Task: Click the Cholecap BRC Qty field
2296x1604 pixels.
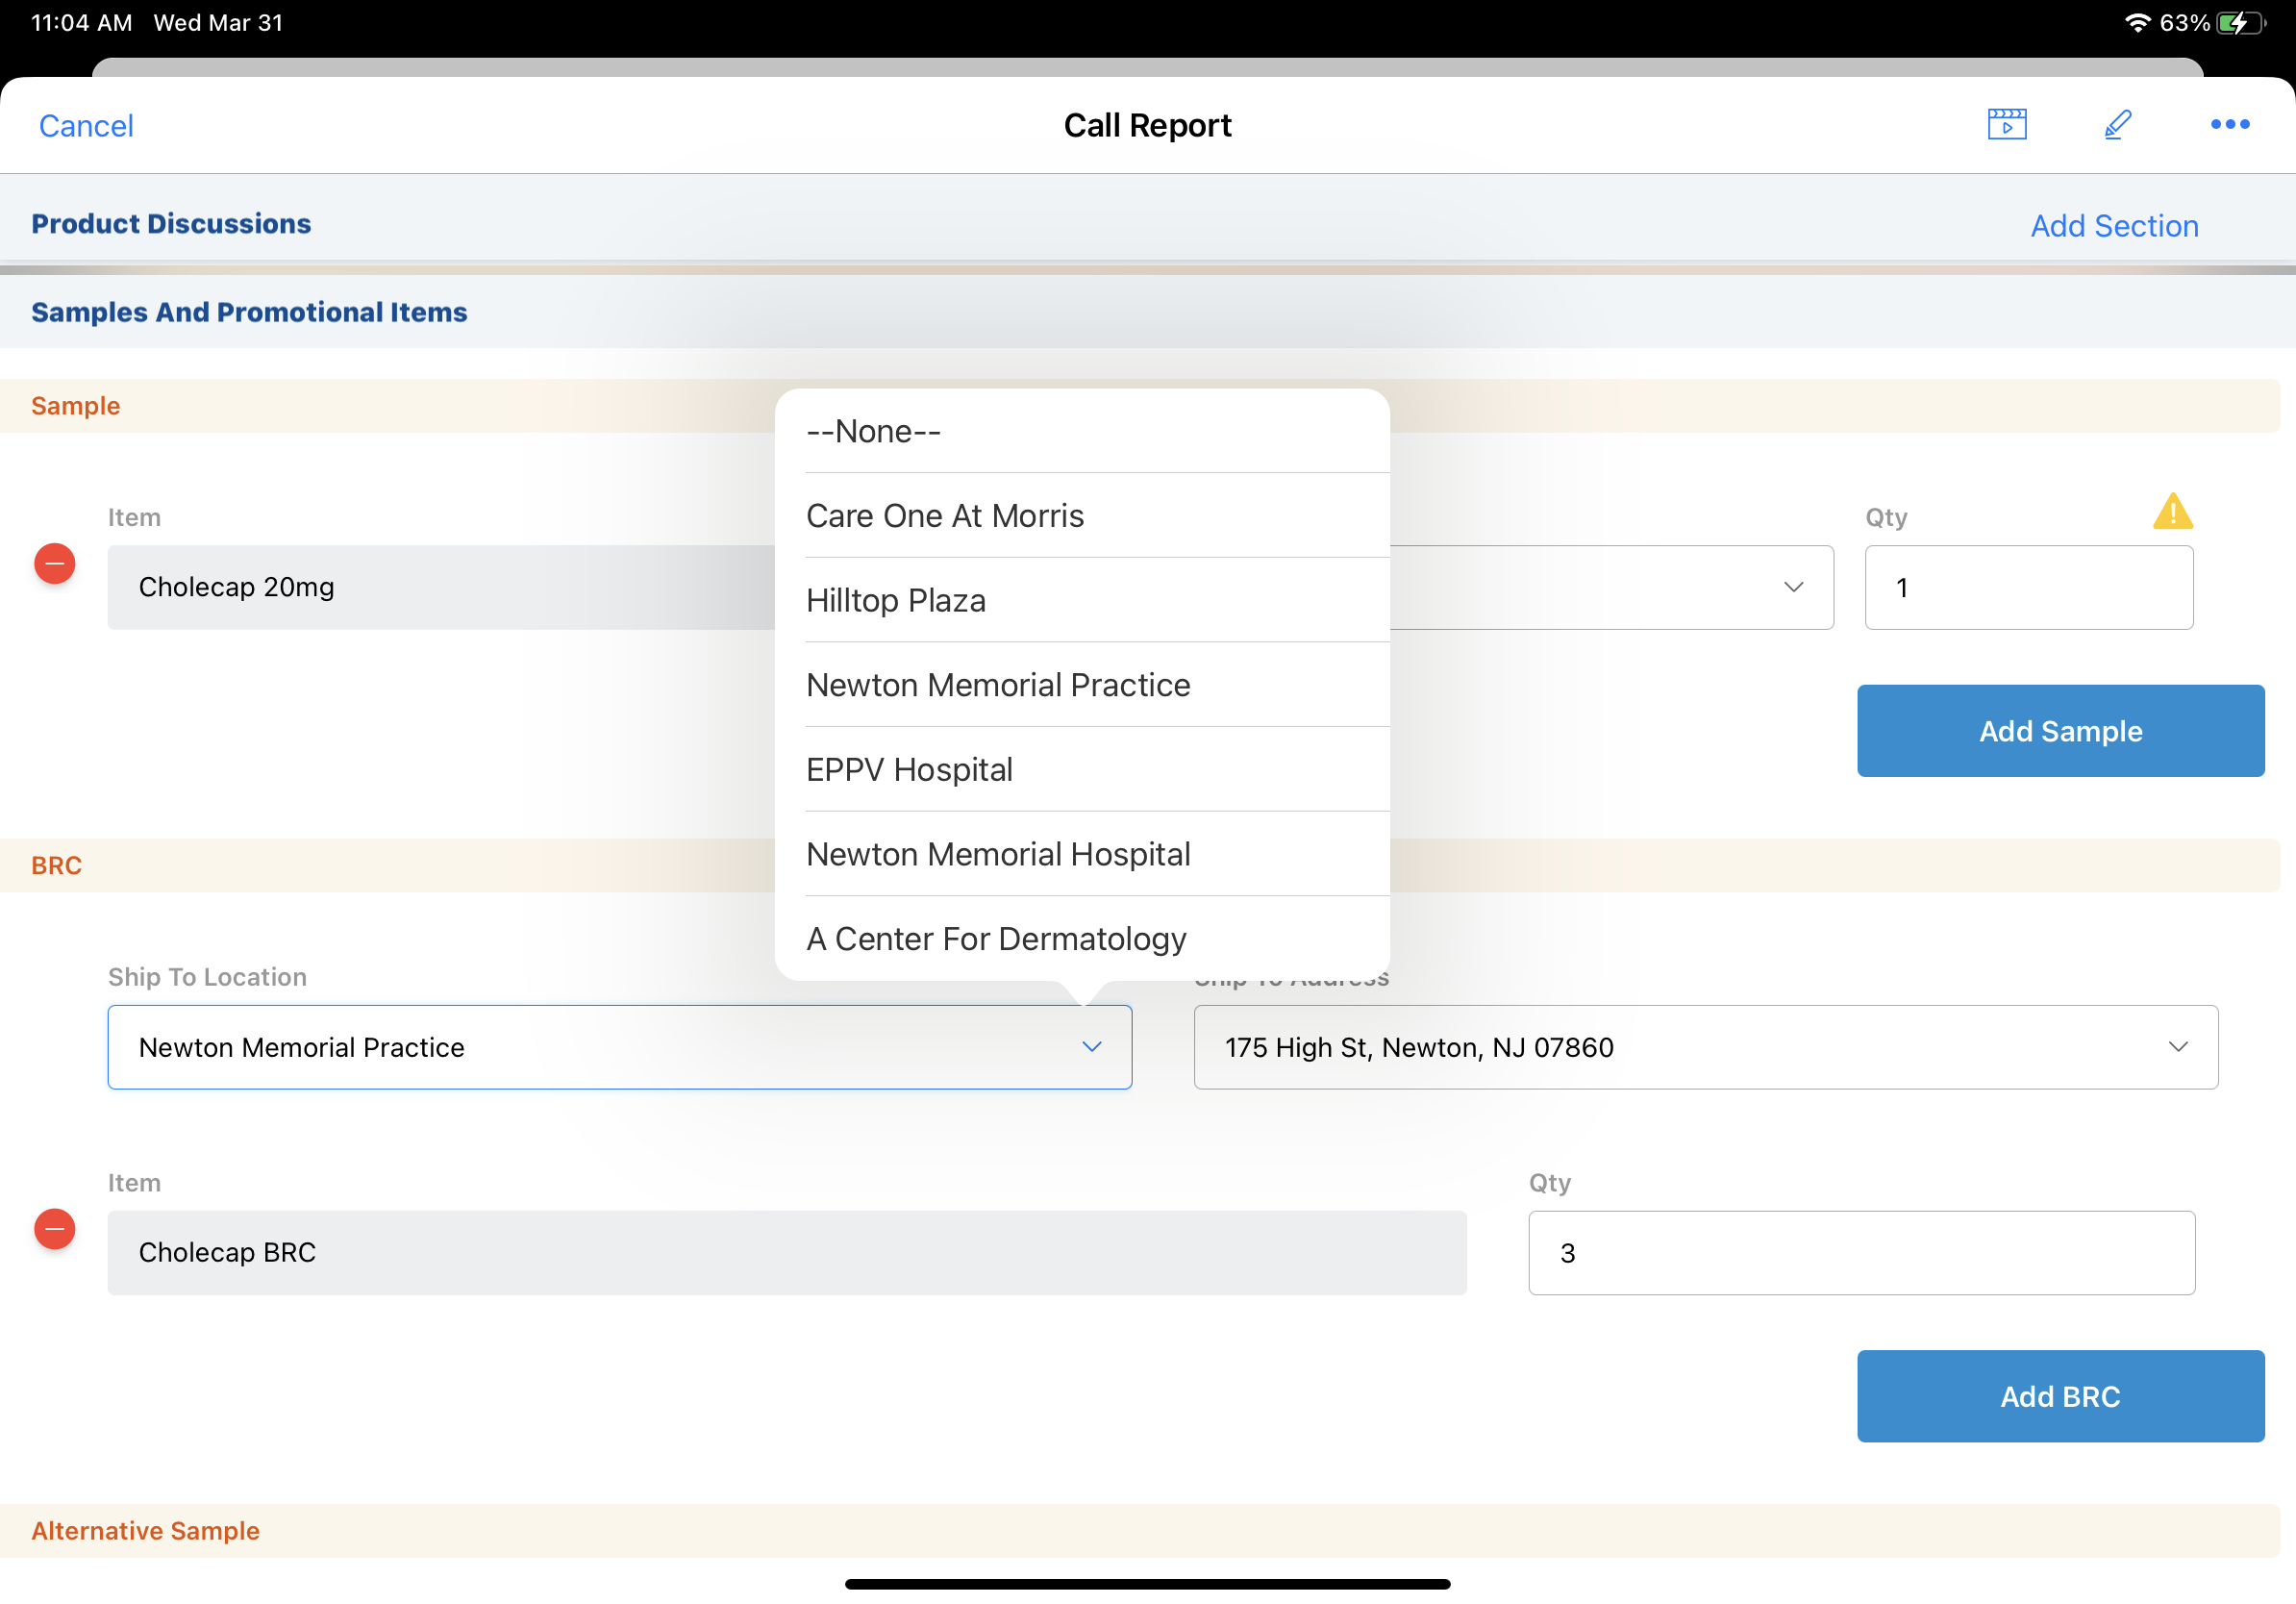Action: (x=1861, y=1253)
